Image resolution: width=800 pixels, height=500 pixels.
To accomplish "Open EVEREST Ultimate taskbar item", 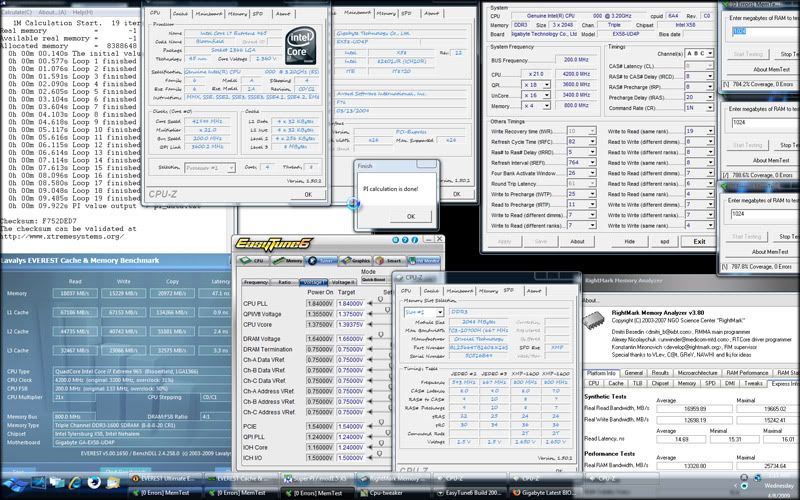I will click(x=165, y=479).
